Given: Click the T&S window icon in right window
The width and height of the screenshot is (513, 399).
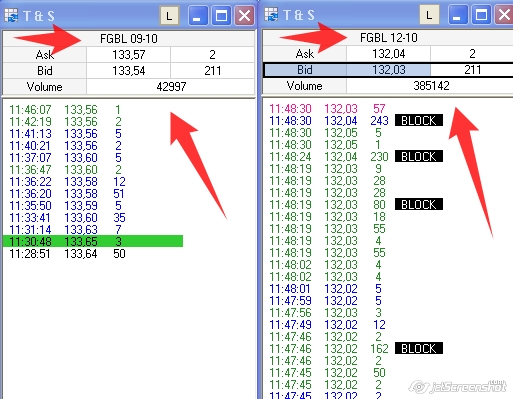Looking at the screenshot, I should point(271,15).
